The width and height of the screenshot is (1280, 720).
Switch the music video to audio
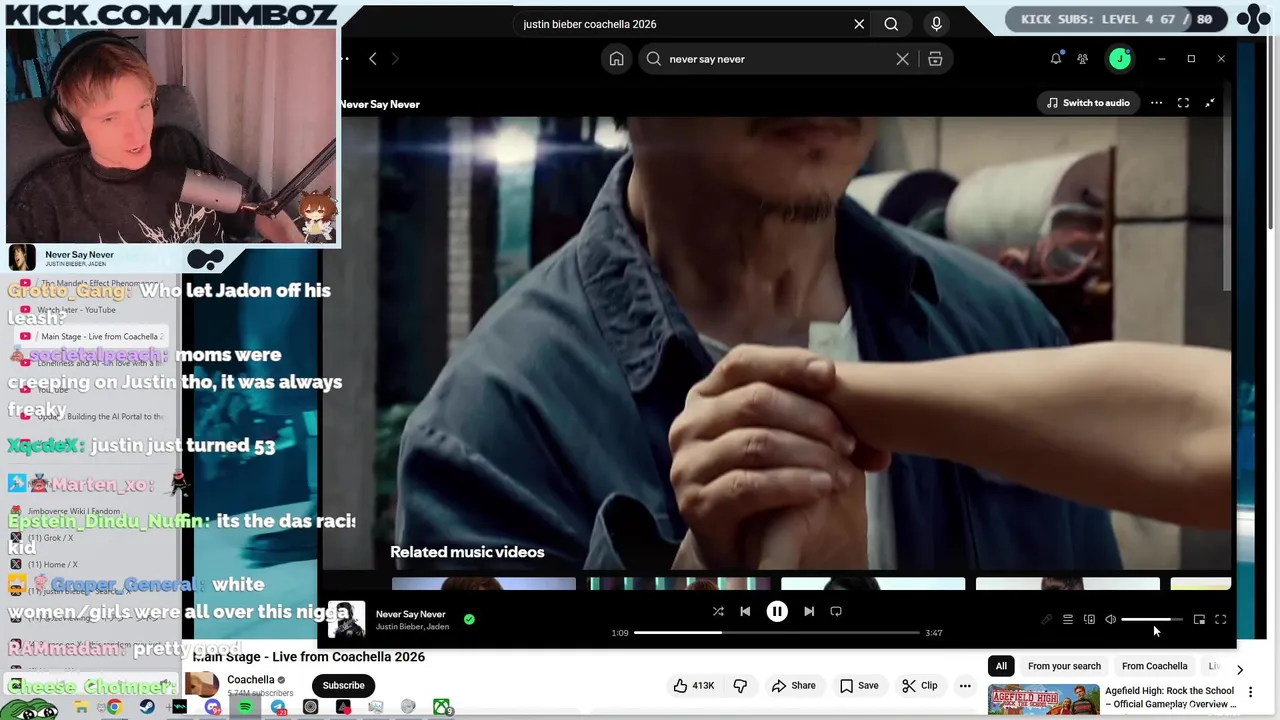[1088, 103]
